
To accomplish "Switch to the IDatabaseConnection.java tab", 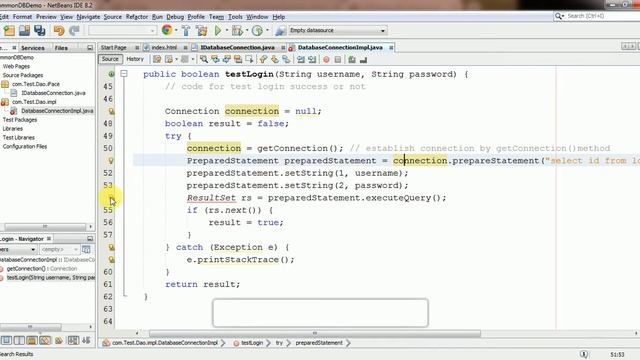I will [x=237, y=48].
